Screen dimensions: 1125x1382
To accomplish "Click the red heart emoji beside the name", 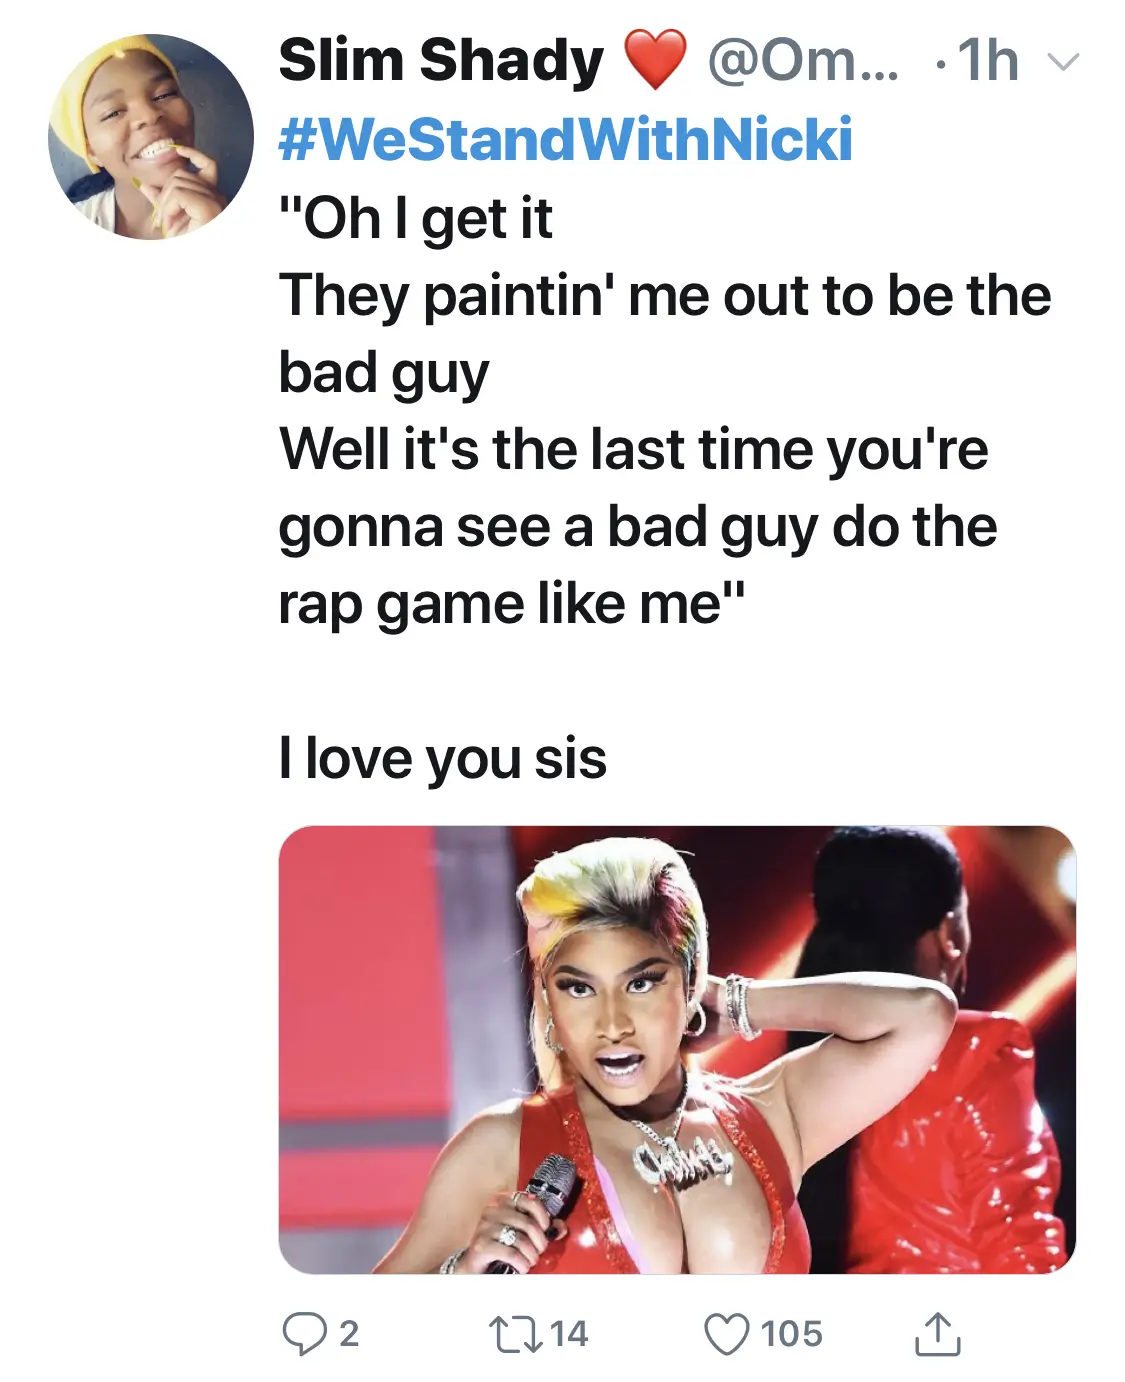I will pos(655,60).
